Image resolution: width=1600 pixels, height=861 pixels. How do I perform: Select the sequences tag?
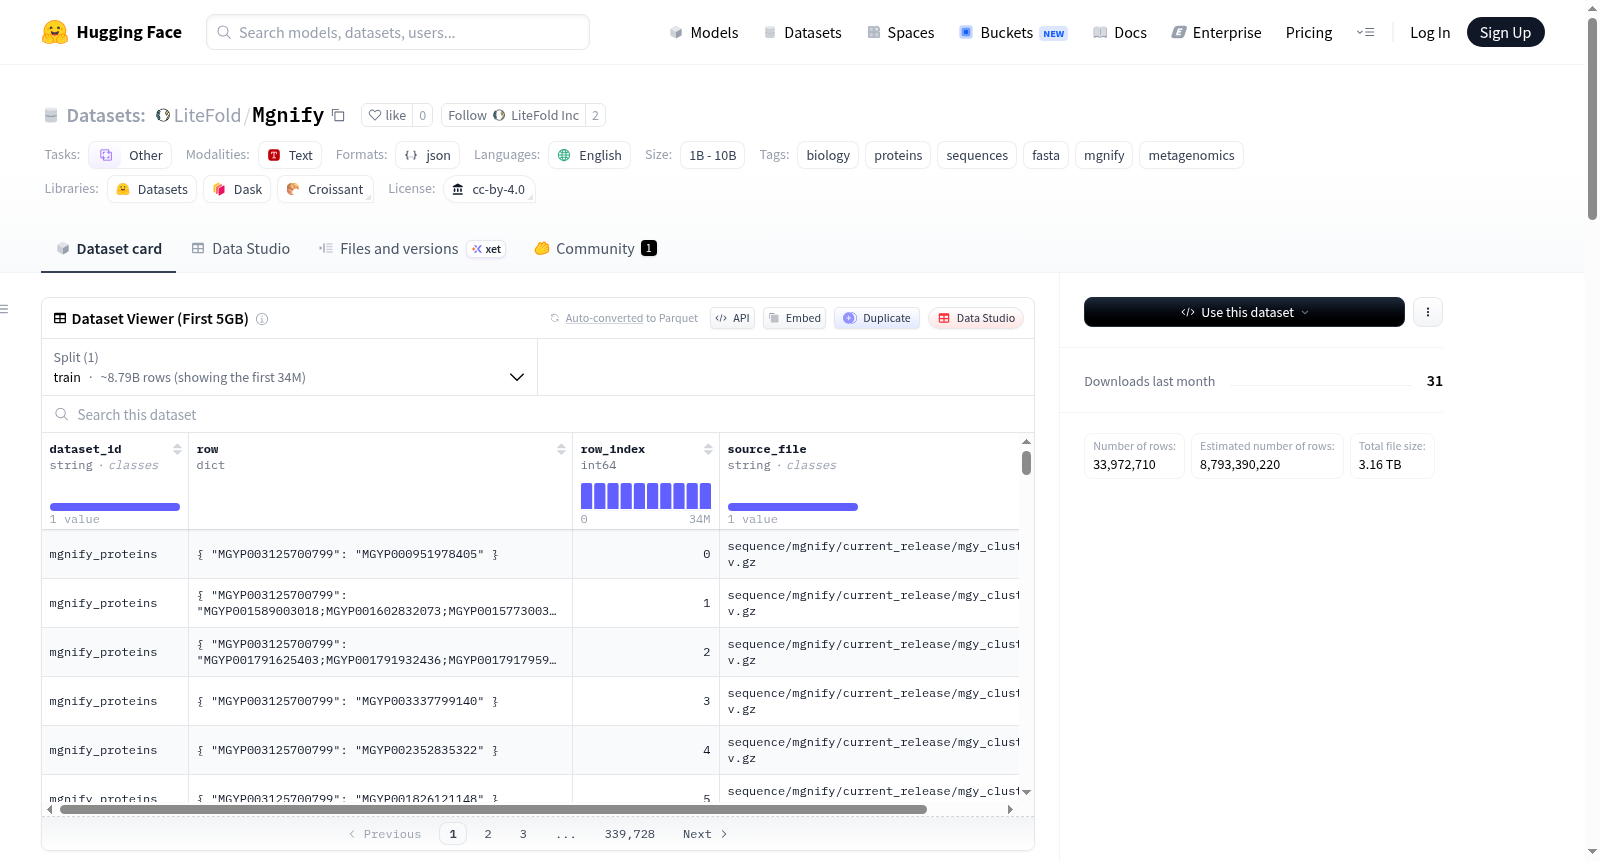click(977, 155)
